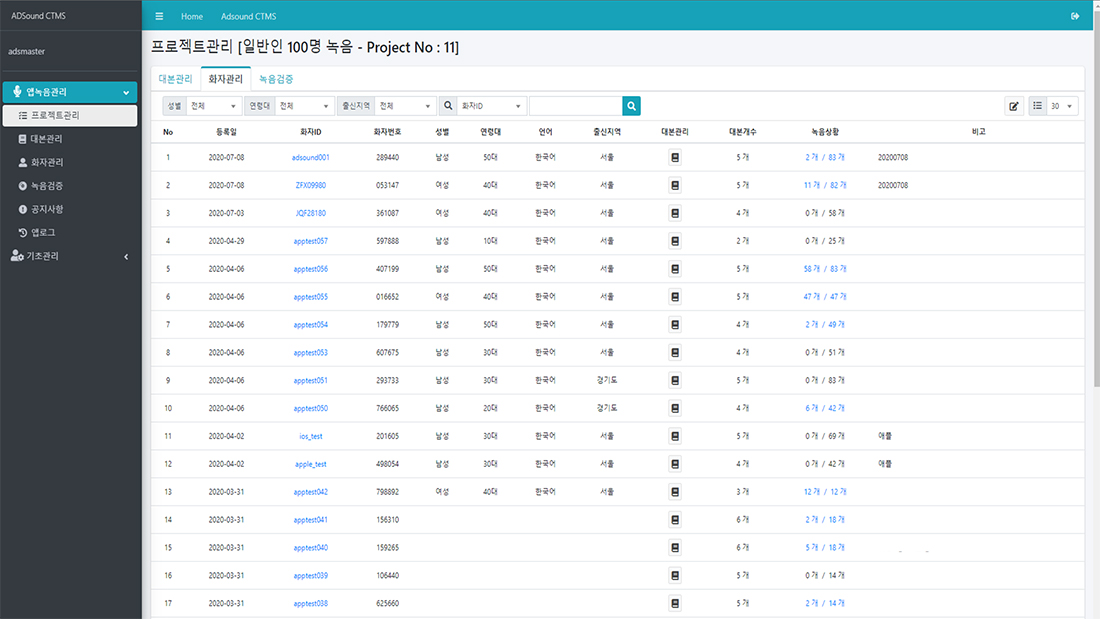Open 녹음검증 in the sidebar
Image resolution: width=1100 pixels, height=619 pixels.
pos(70,186)
